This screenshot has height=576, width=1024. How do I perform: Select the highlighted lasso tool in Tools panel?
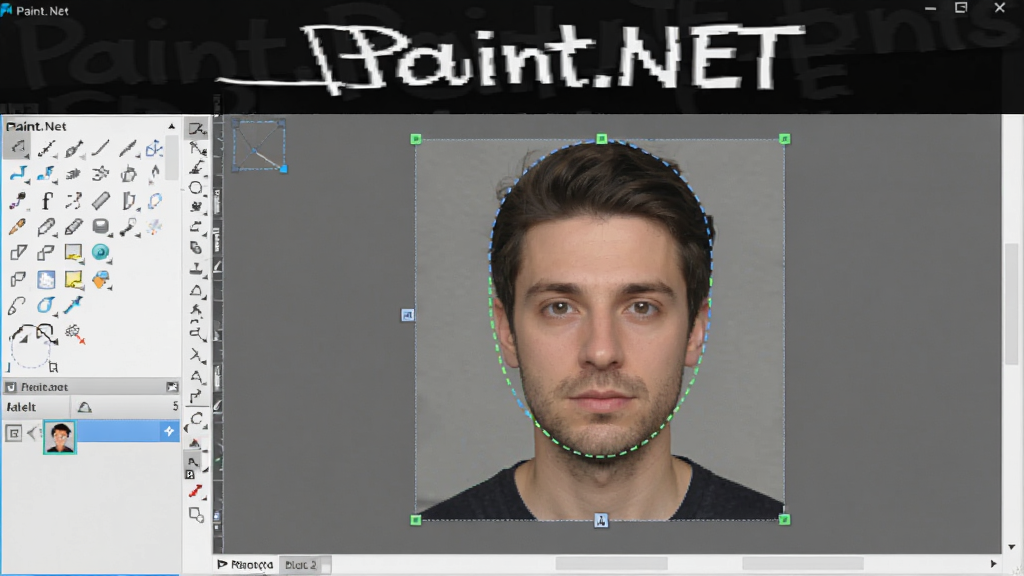(x=18, y=148)
